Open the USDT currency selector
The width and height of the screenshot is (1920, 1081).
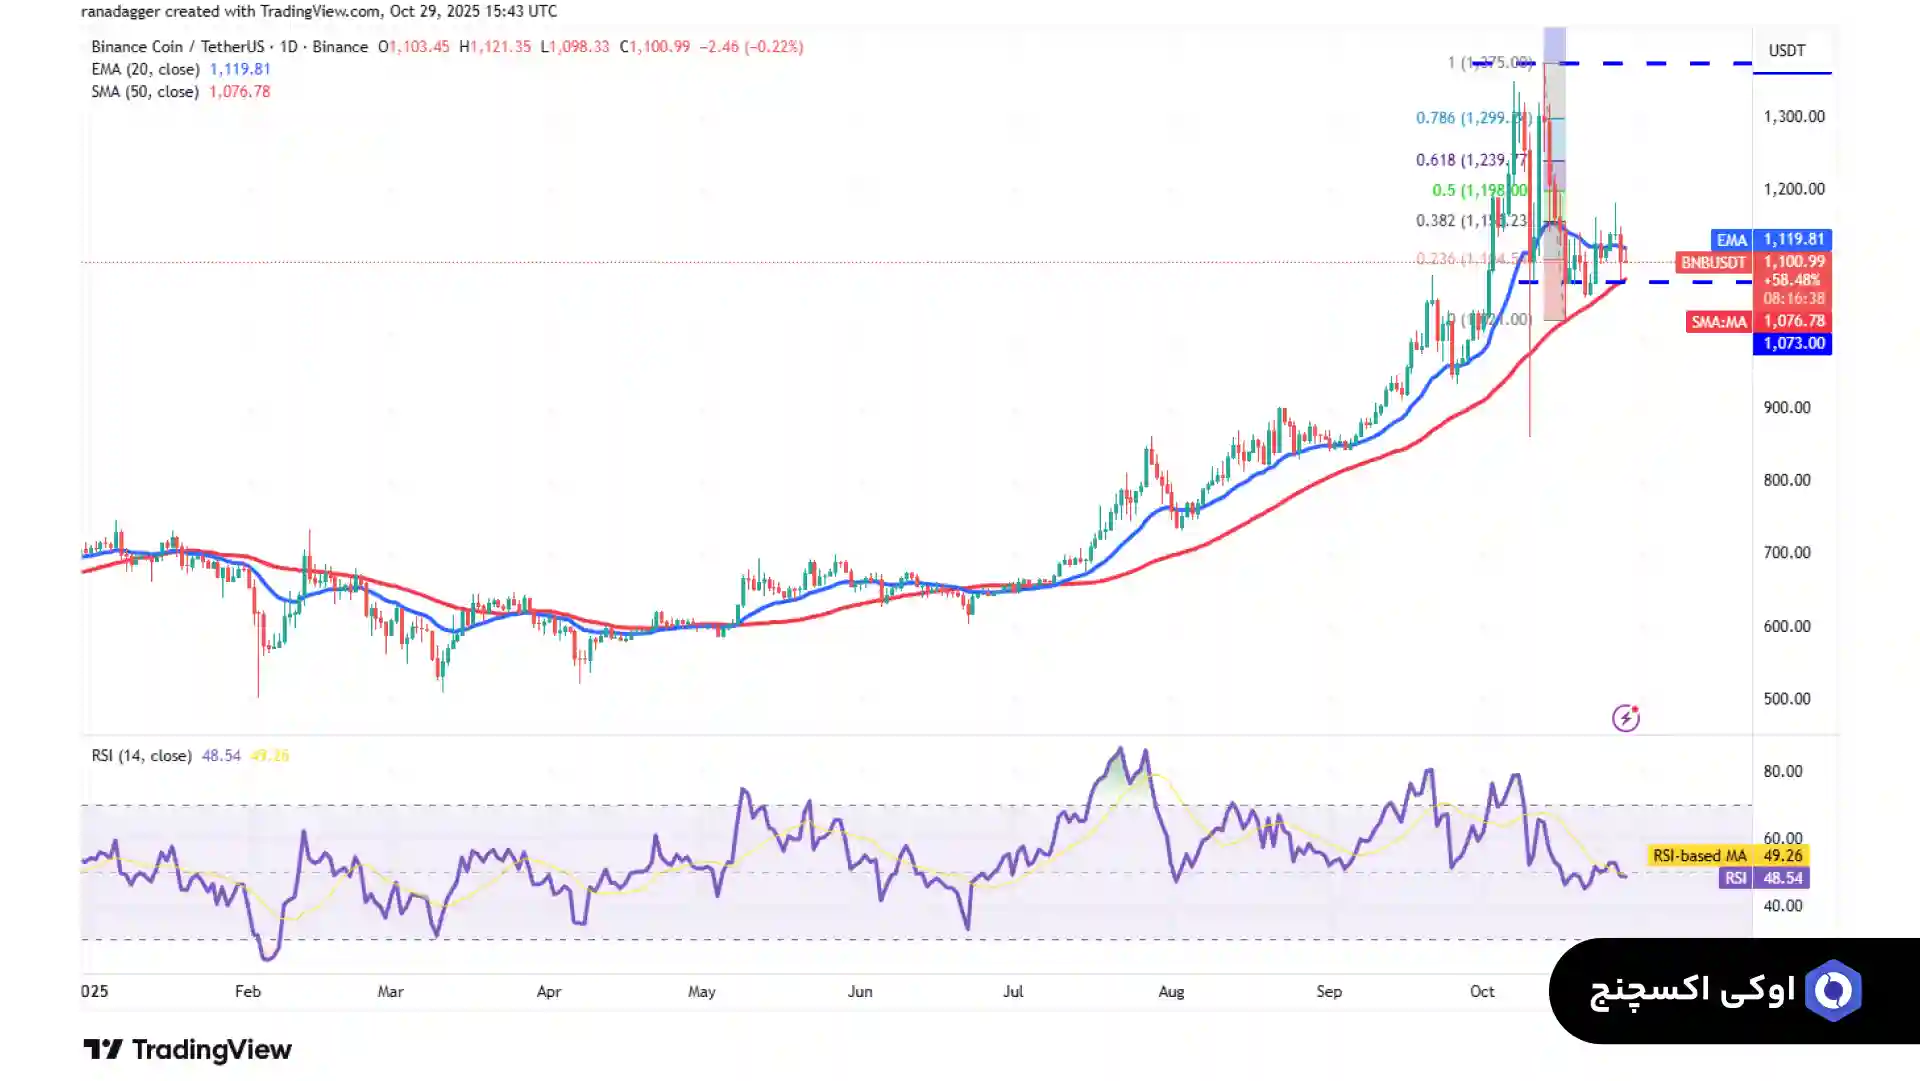point(1786,51)
